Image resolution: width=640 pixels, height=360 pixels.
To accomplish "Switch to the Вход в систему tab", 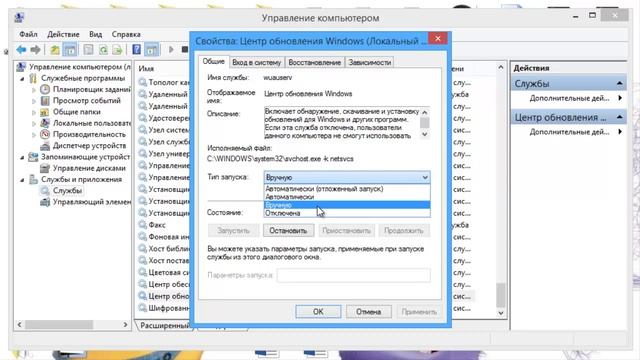I will 257,62.
